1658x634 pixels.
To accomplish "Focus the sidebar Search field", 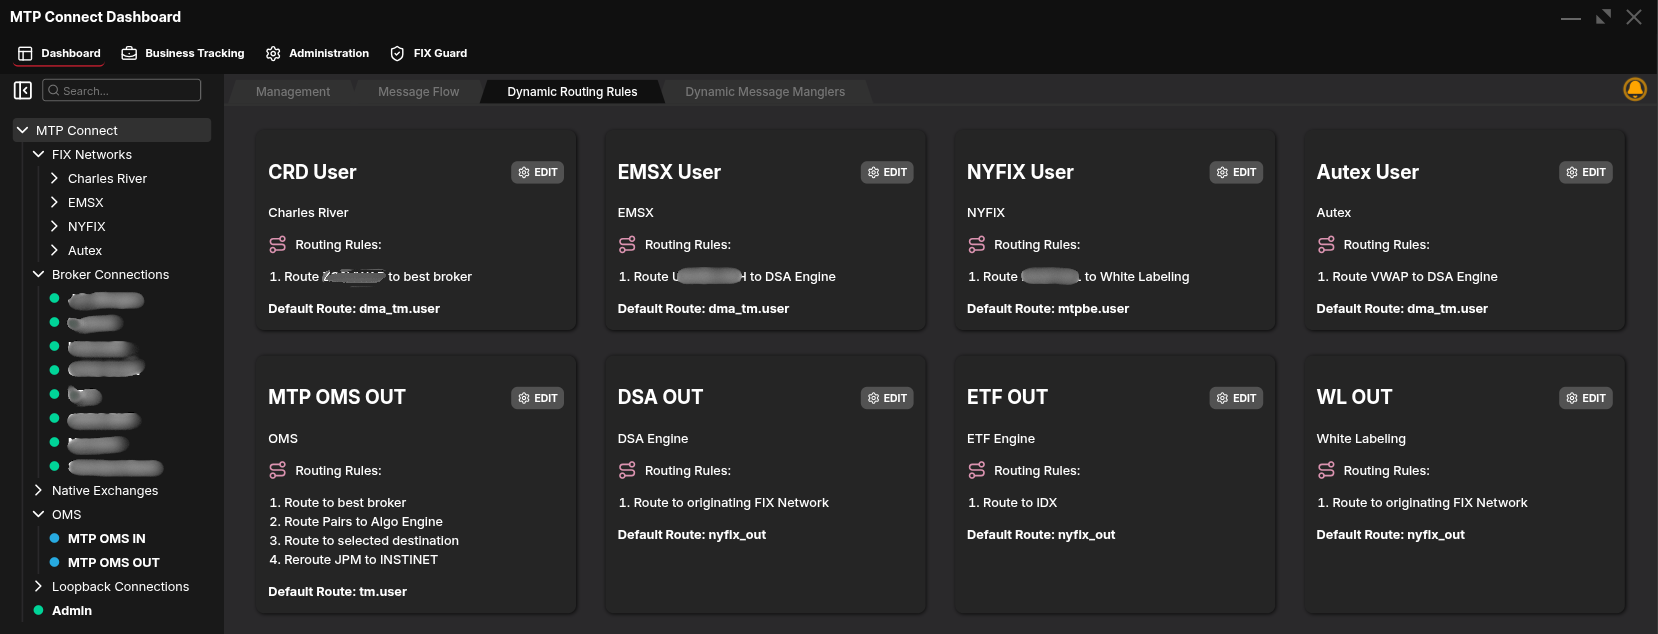I will [x=122, y=90].
